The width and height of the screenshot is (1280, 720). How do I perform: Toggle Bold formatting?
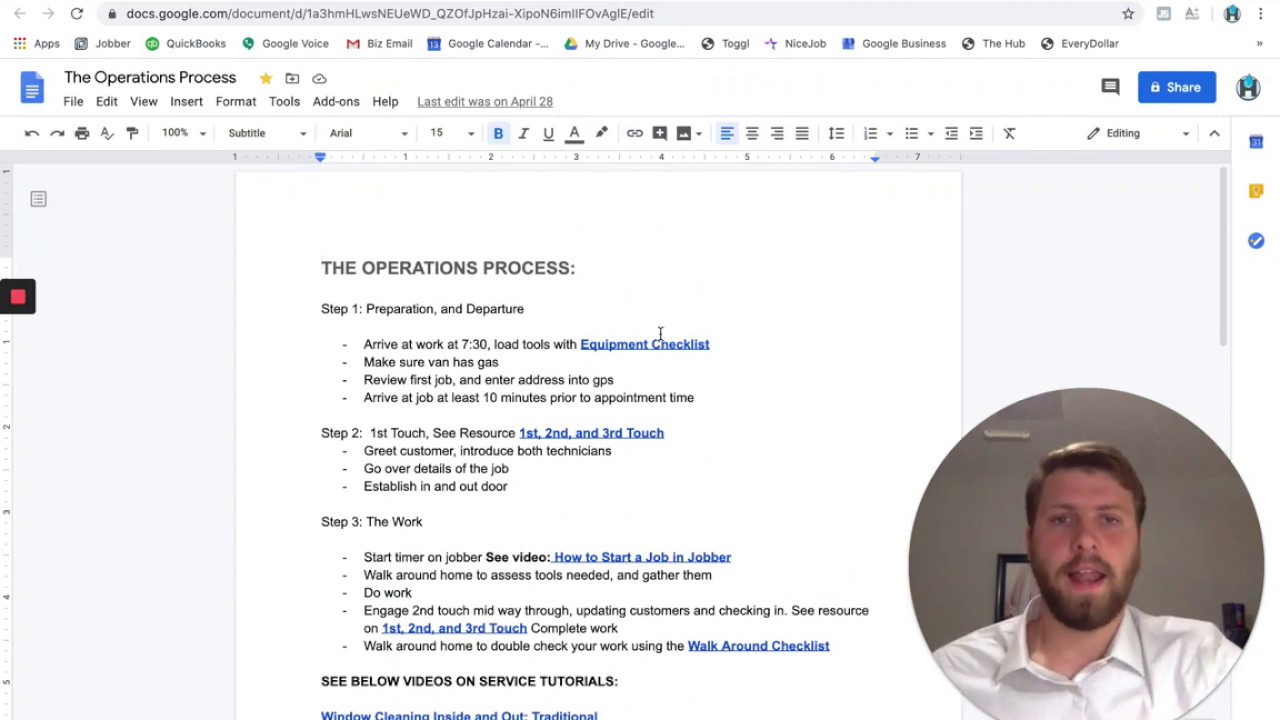coord(498,133)
